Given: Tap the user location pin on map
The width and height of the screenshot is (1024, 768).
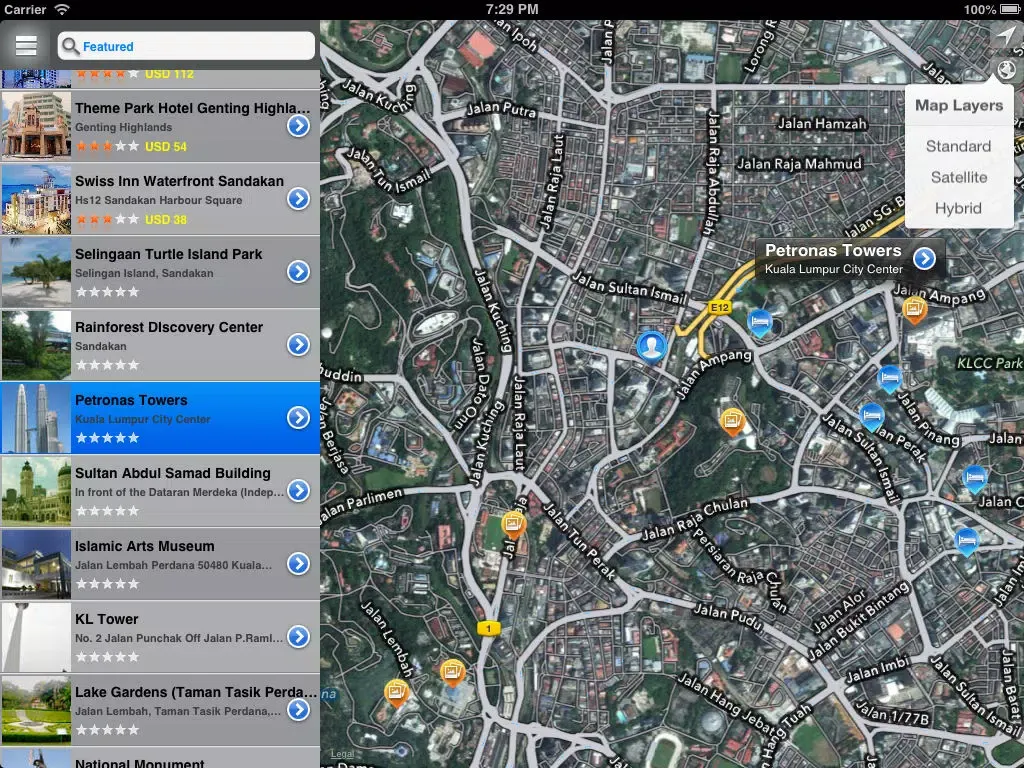Looking at the screenshot, I should click(652, 345).
